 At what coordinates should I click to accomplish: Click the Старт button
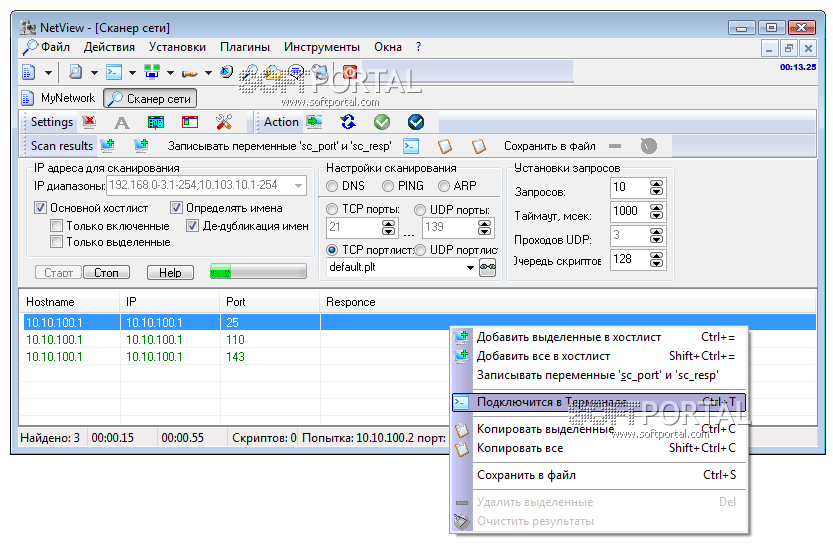58,272
